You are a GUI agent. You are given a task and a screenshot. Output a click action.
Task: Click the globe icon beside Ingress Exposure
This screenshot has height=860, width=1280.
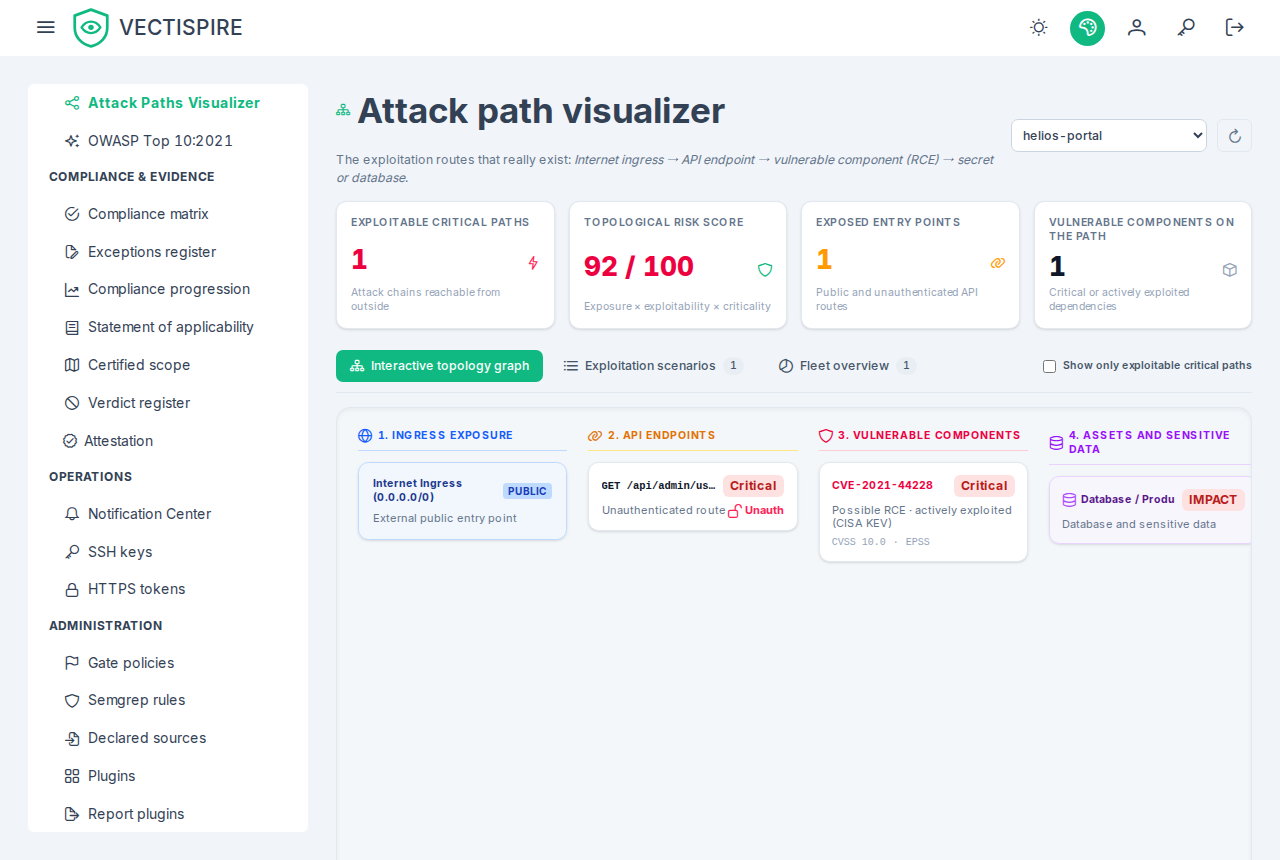coord(365,435)
